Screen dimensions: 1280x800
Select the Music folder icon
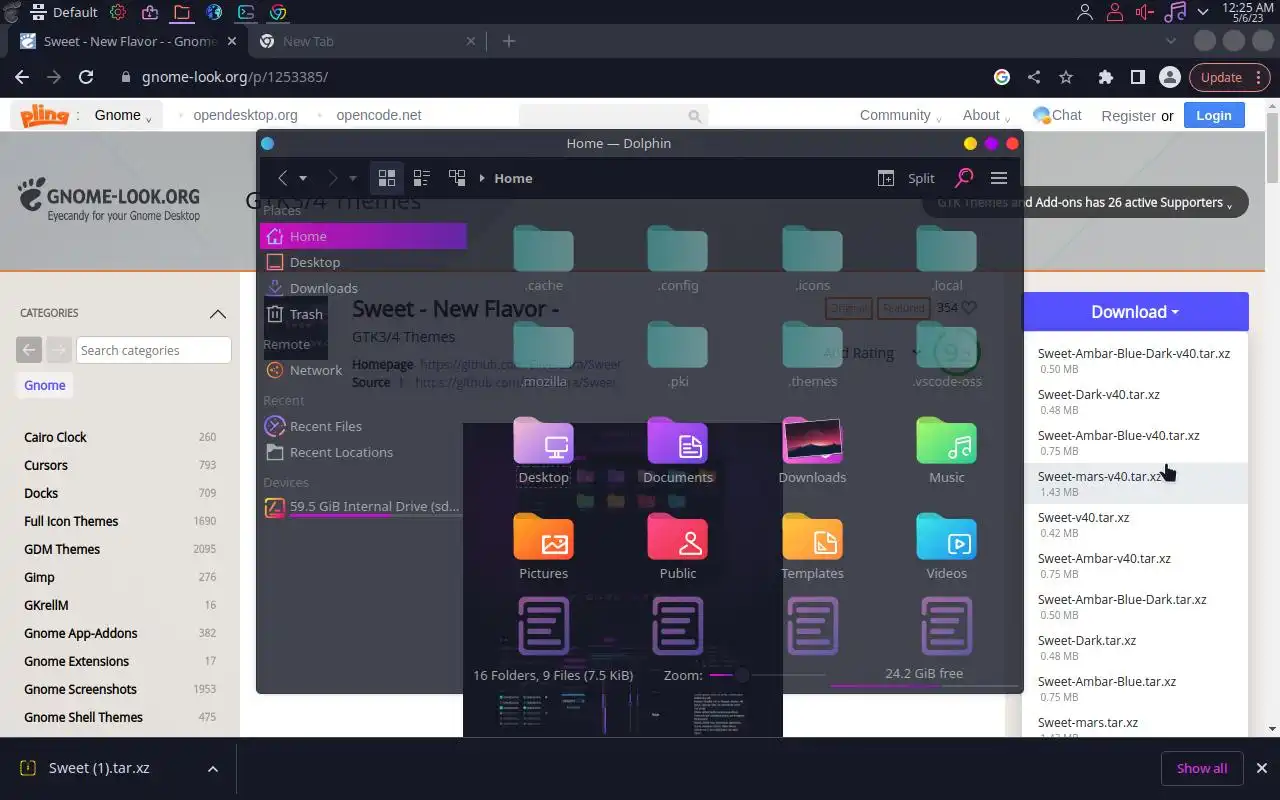946,441
